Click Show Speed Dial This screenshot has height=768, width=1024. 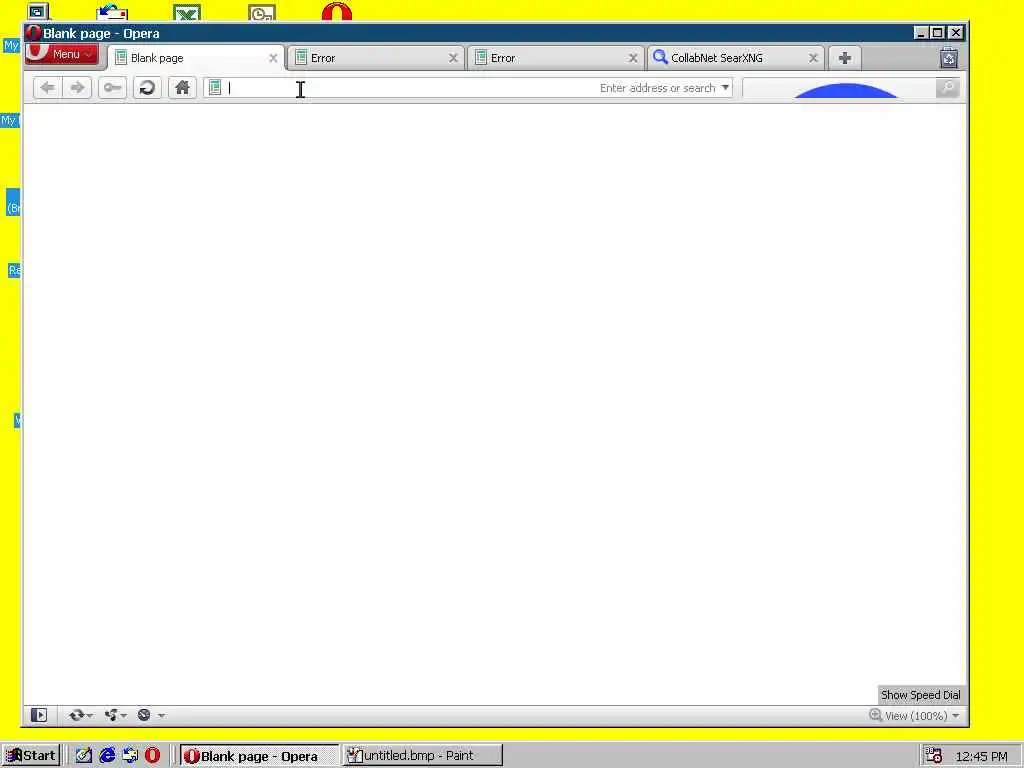coord(920,695)
